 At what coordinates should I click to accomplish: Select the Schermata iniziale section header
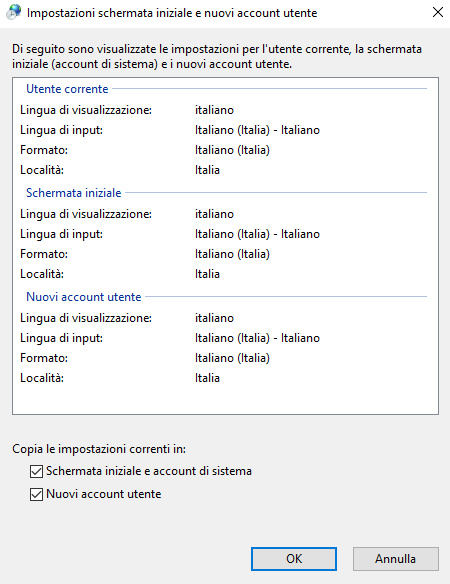(x=74, y=193)
